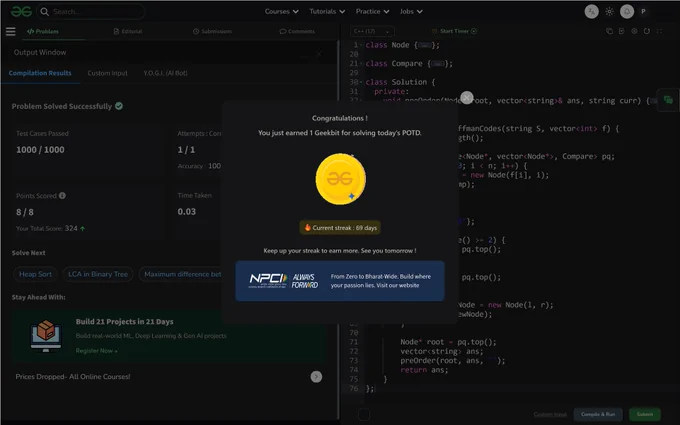The image size is (680, 425).
Task: Select the Custom Input tab
Action: (108, 73)
